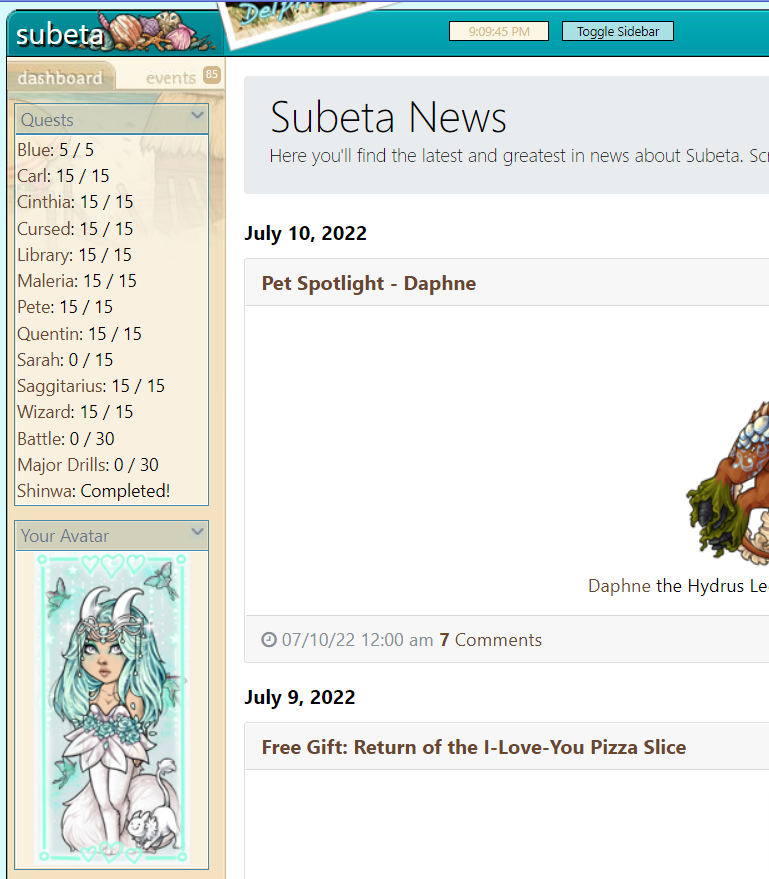Open the Pet Spotlight - Daphne article

pos(369,283)
